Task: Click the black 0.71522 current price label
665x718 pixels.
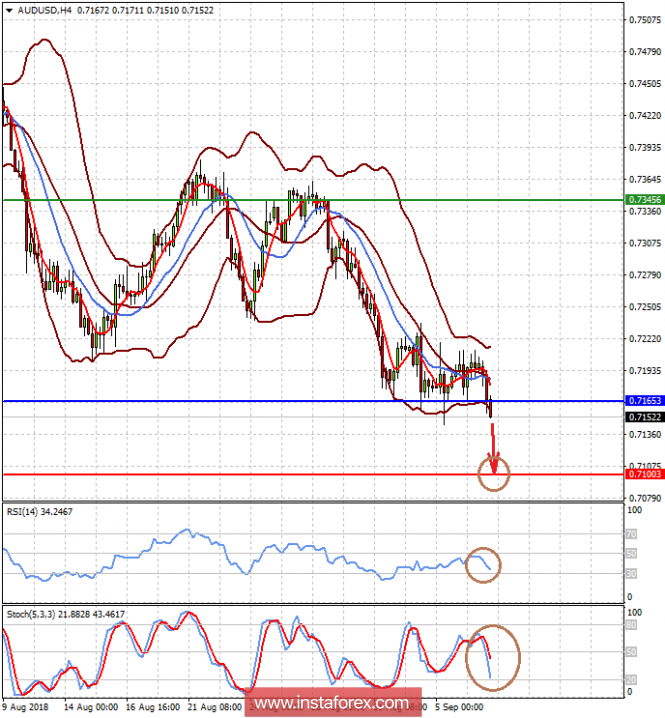Action: pyautogui.click(x=644, y=417)
